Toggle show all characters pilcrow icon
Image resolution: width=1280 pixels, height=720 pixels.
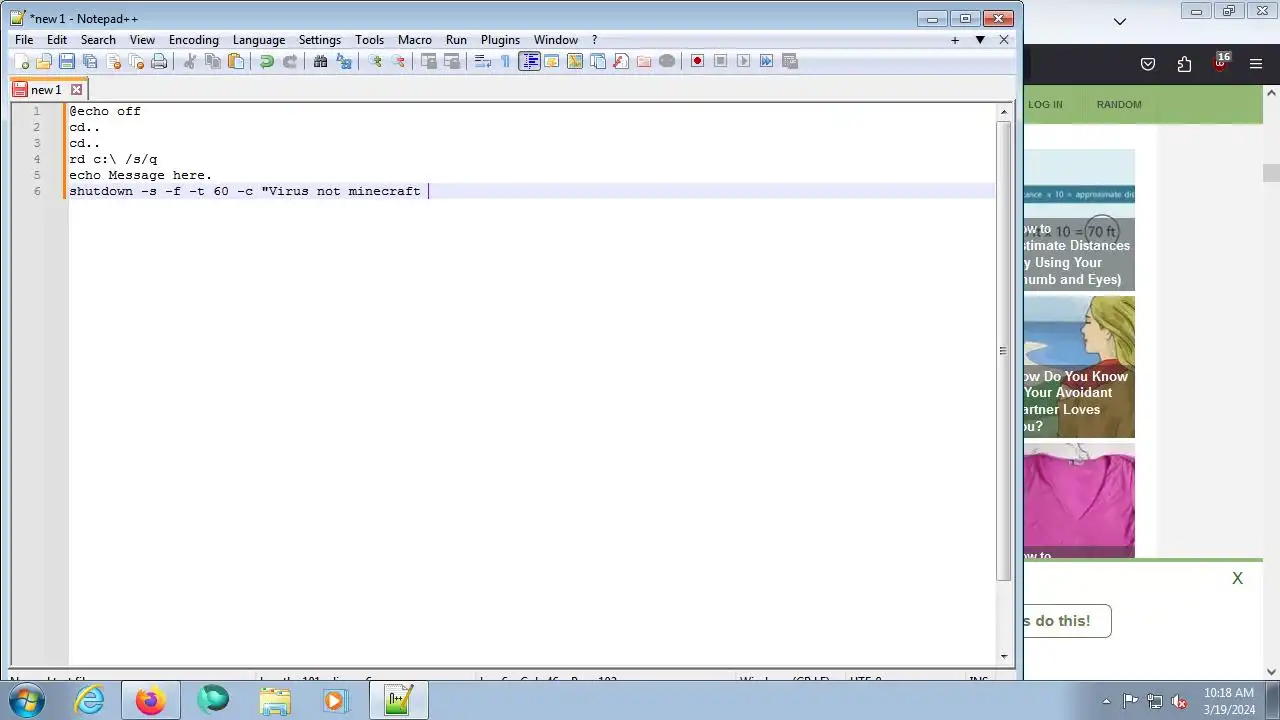(505, 61)
